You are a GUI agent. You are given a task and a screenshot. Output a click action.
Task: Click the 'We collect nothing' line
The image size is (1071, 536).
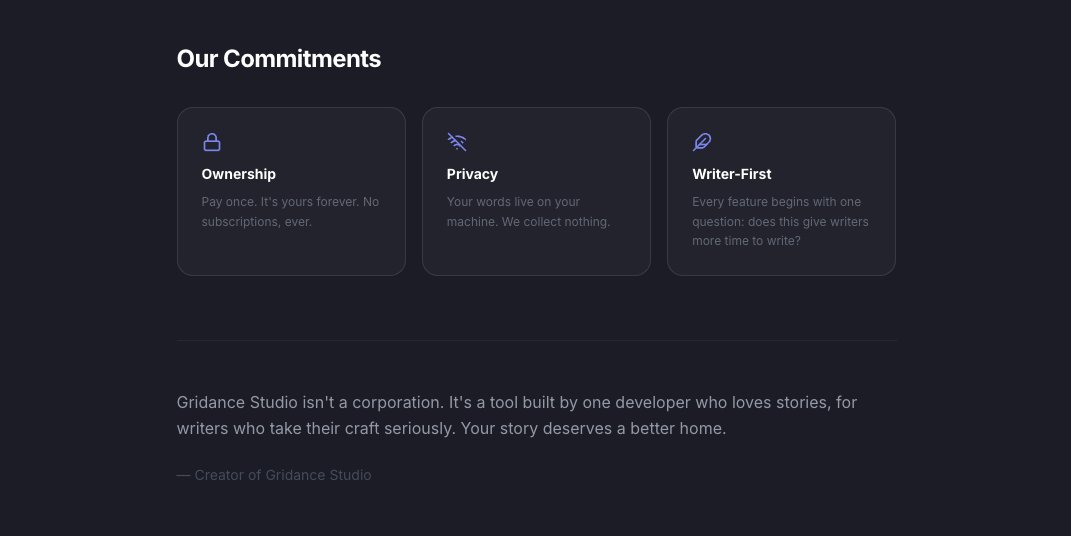pyautogui.click(x=556, y=222)
